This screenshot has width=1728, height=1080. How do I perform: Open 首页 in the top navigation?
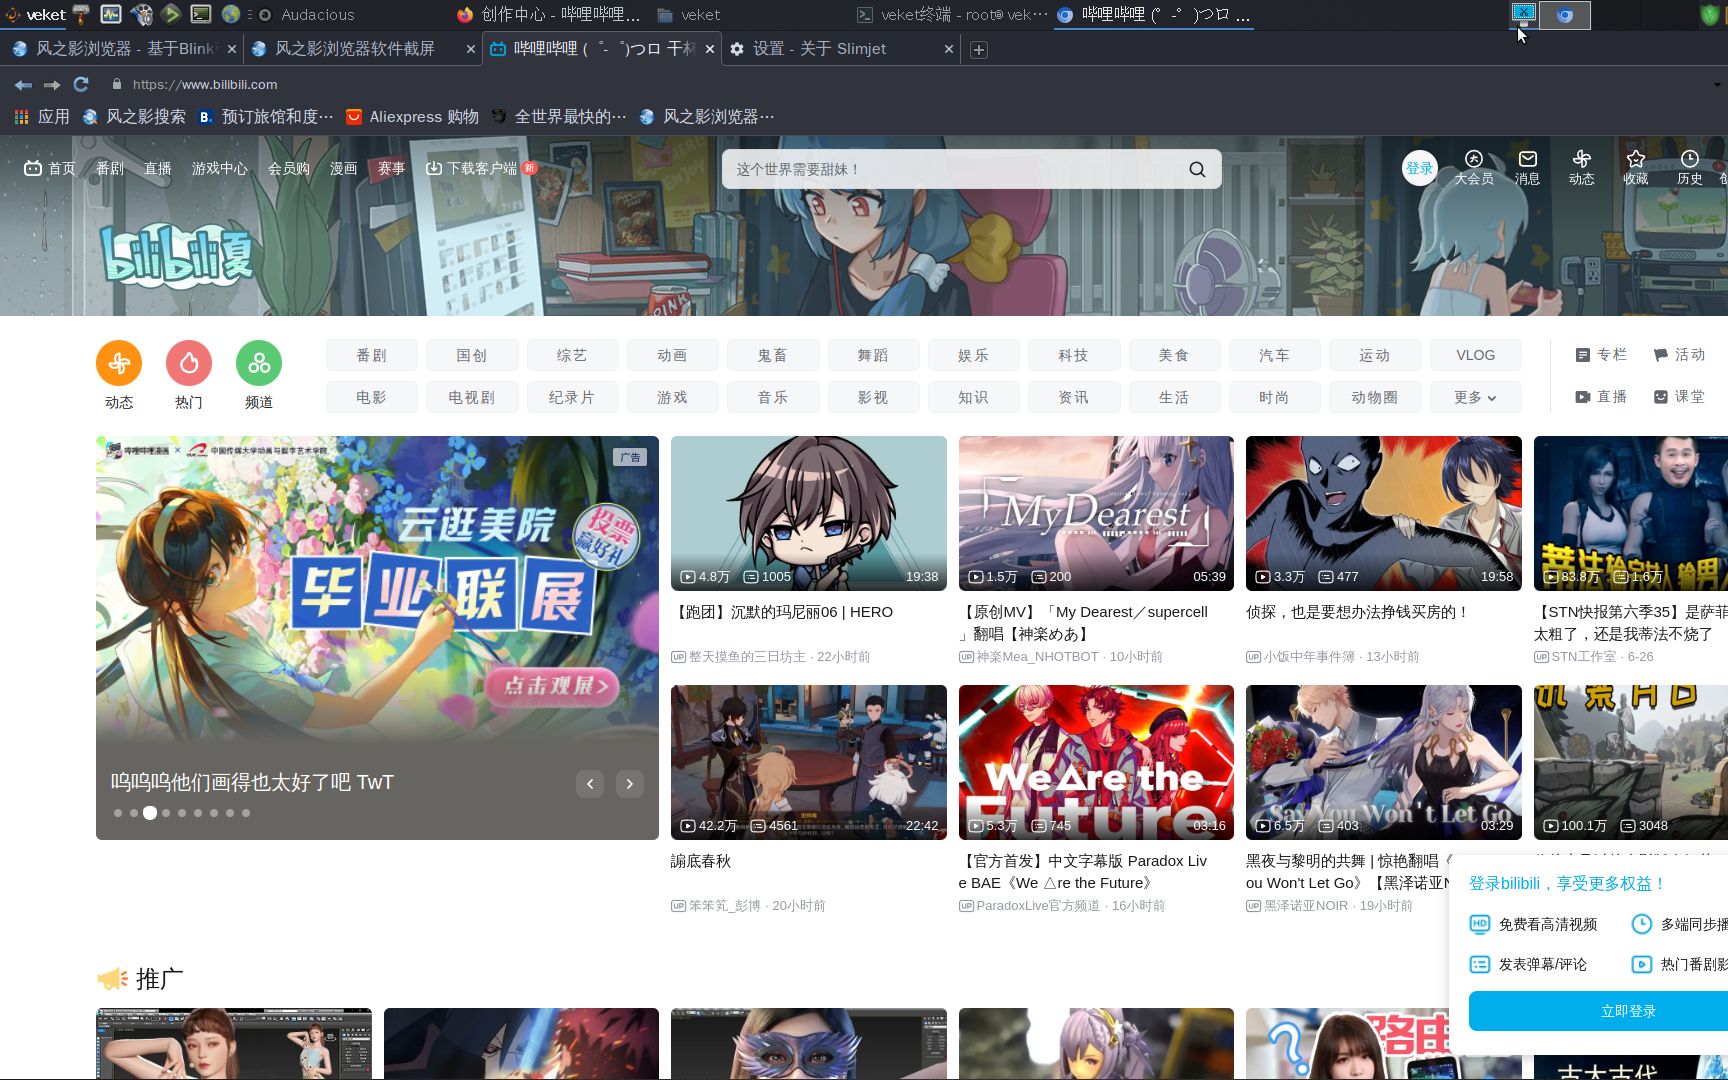click(x=50, y=168)
